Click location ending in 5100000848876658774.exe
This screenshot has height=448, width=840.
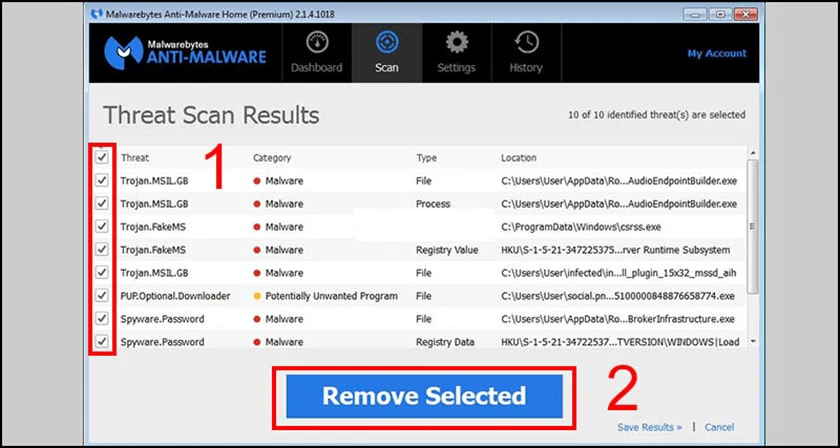pos(618,296)
